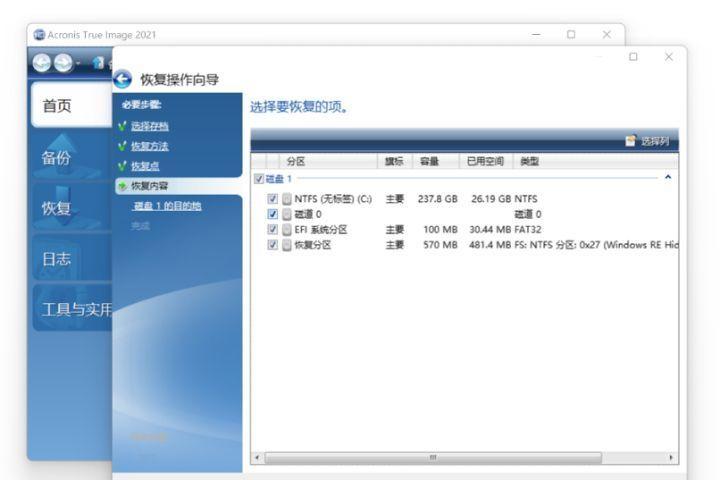Click the green check beside the 选择存档 step
The image size is (720, 480).
click(122, 126)
